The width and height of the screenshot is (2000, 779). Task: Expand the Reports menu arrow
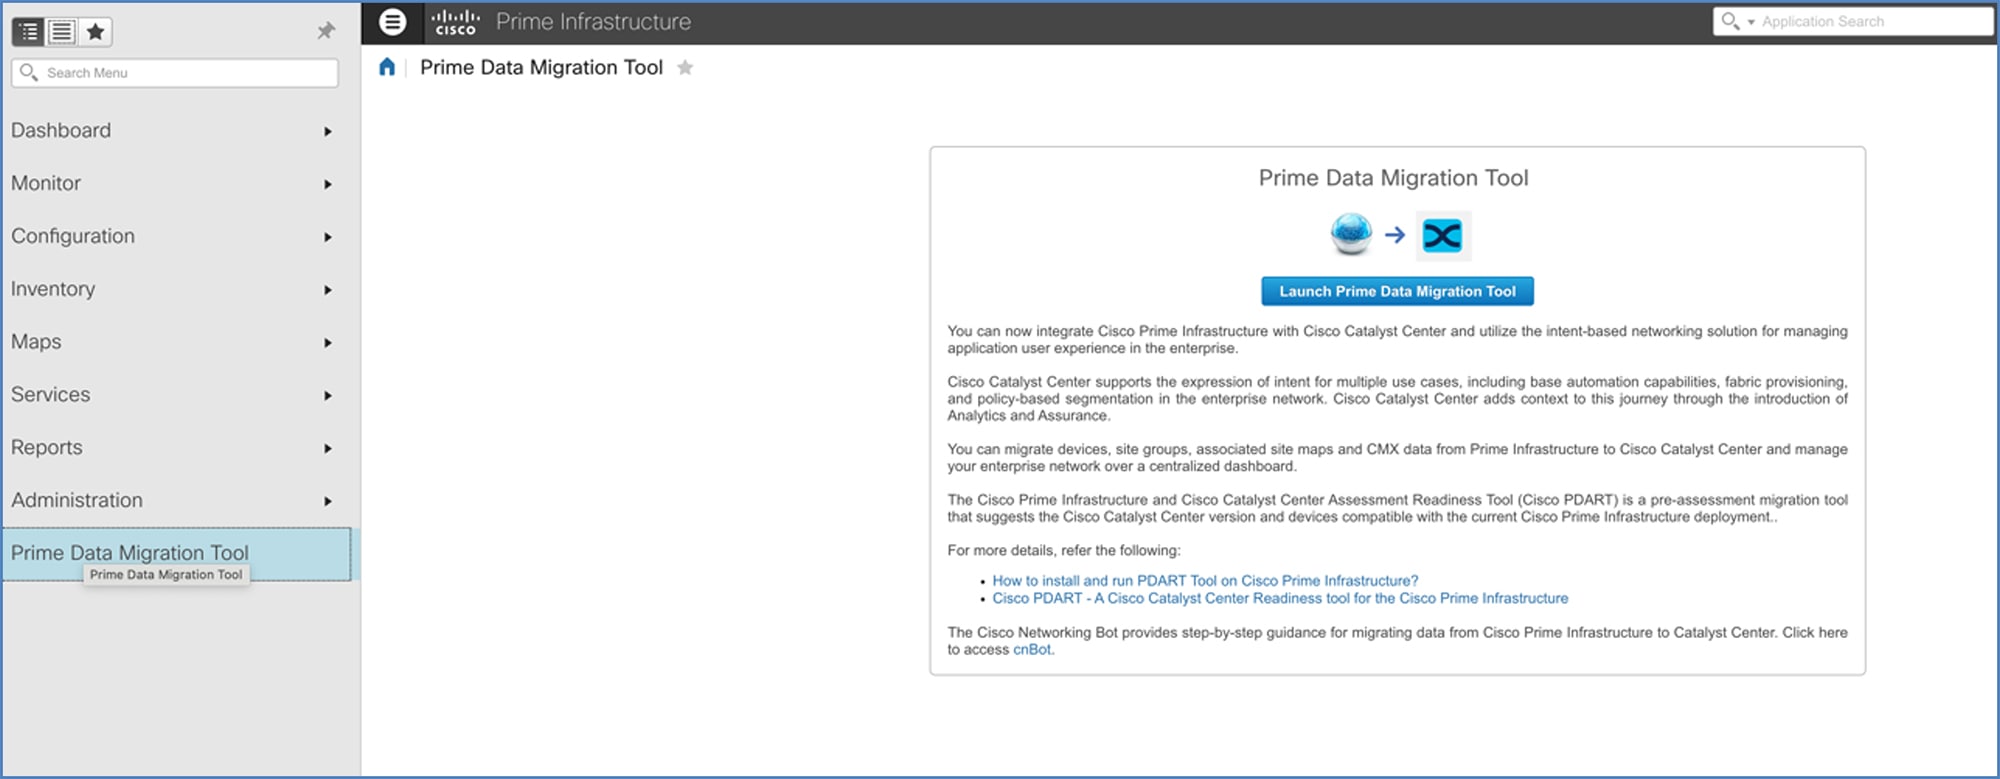coord(328,448)
